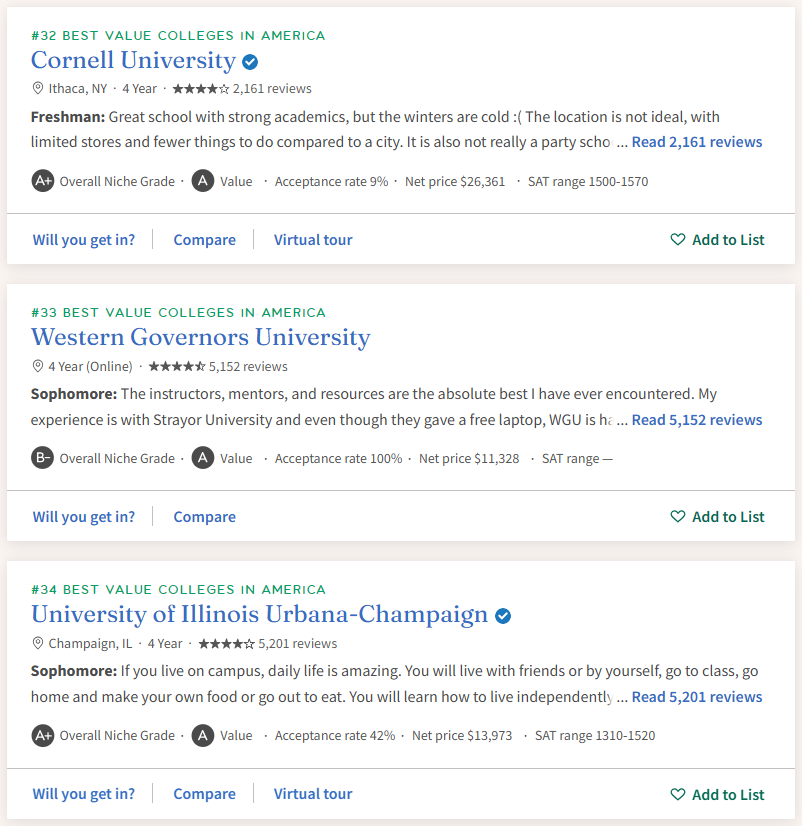
Task: Expand WGU review via Read 5,152 reviews
Action: pyautogui.click(x=696, y=420)
